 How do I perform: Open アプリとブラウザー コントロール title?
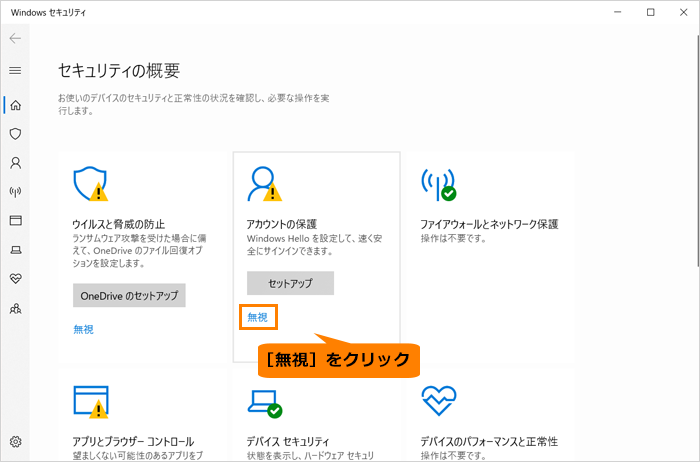point(133,441)
